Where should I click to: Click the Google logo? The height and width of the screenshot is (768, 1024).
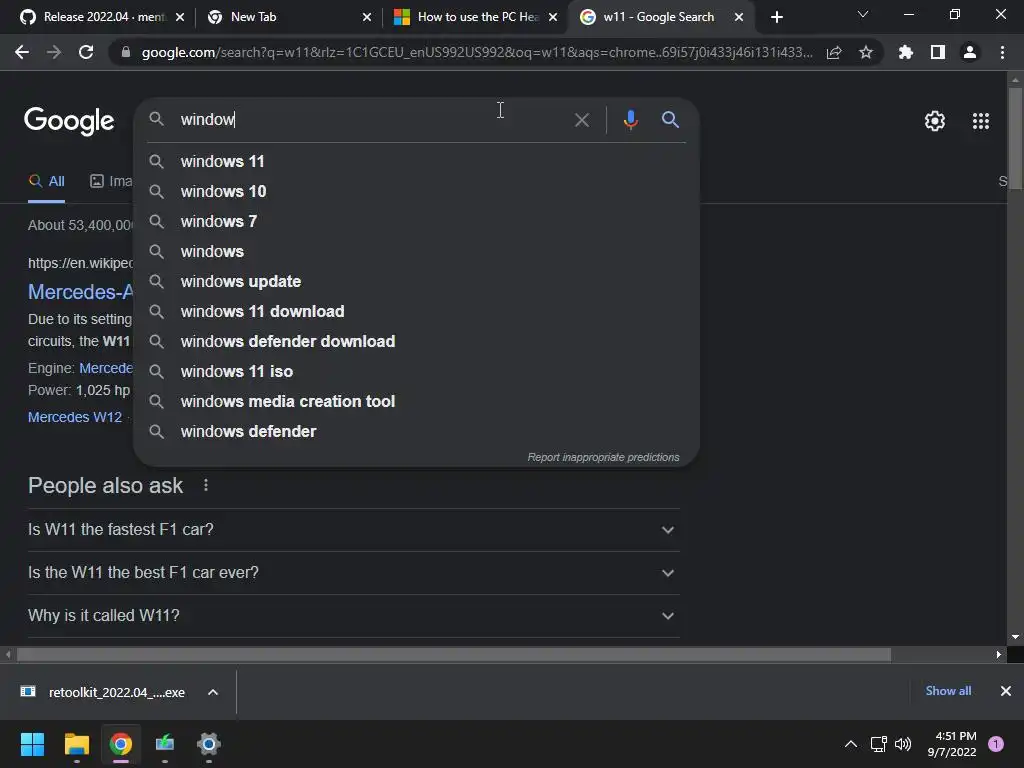69,121
